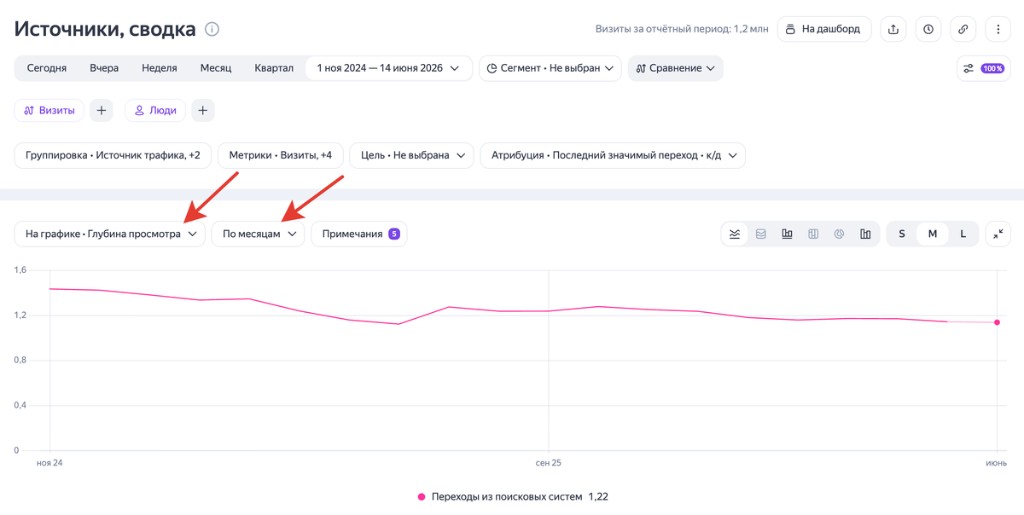This screenshot has width=1024, height=515.
Task: Set chart size to L
Action: [x=963, y=234]
